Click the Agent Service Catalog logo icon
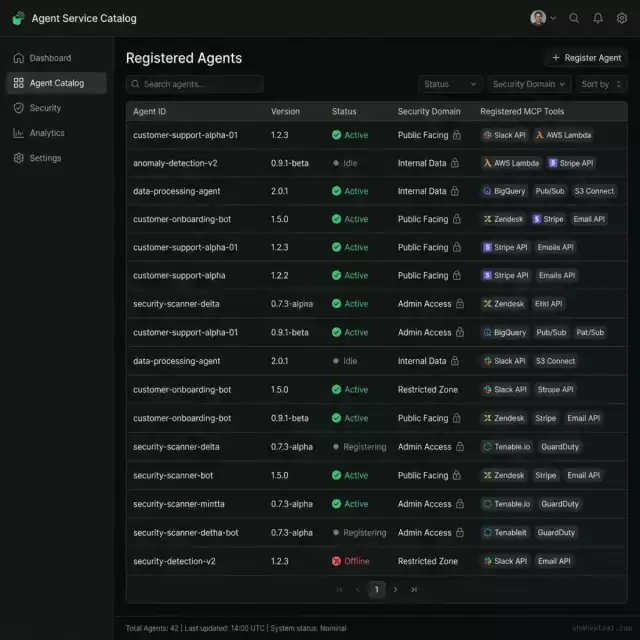640x640 pixels. click(18, 18)
